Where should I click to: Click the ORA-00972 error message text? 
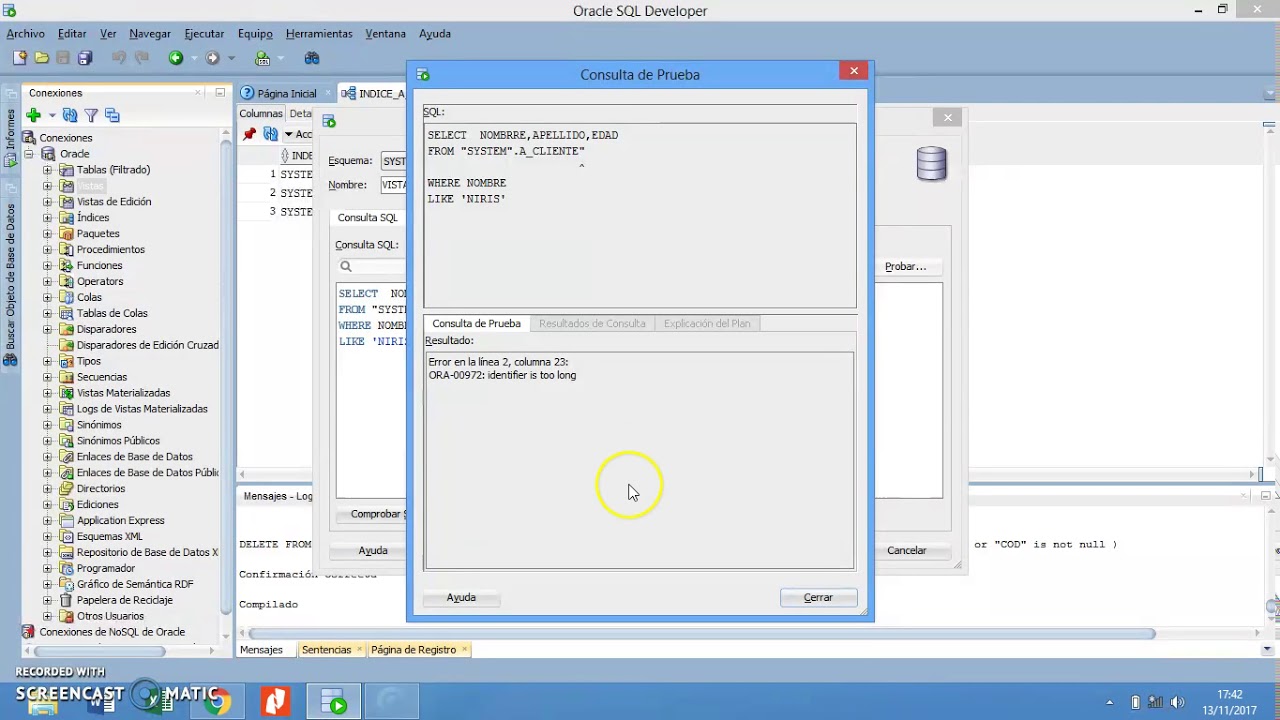pyautogui.click(x=502, y=375)
